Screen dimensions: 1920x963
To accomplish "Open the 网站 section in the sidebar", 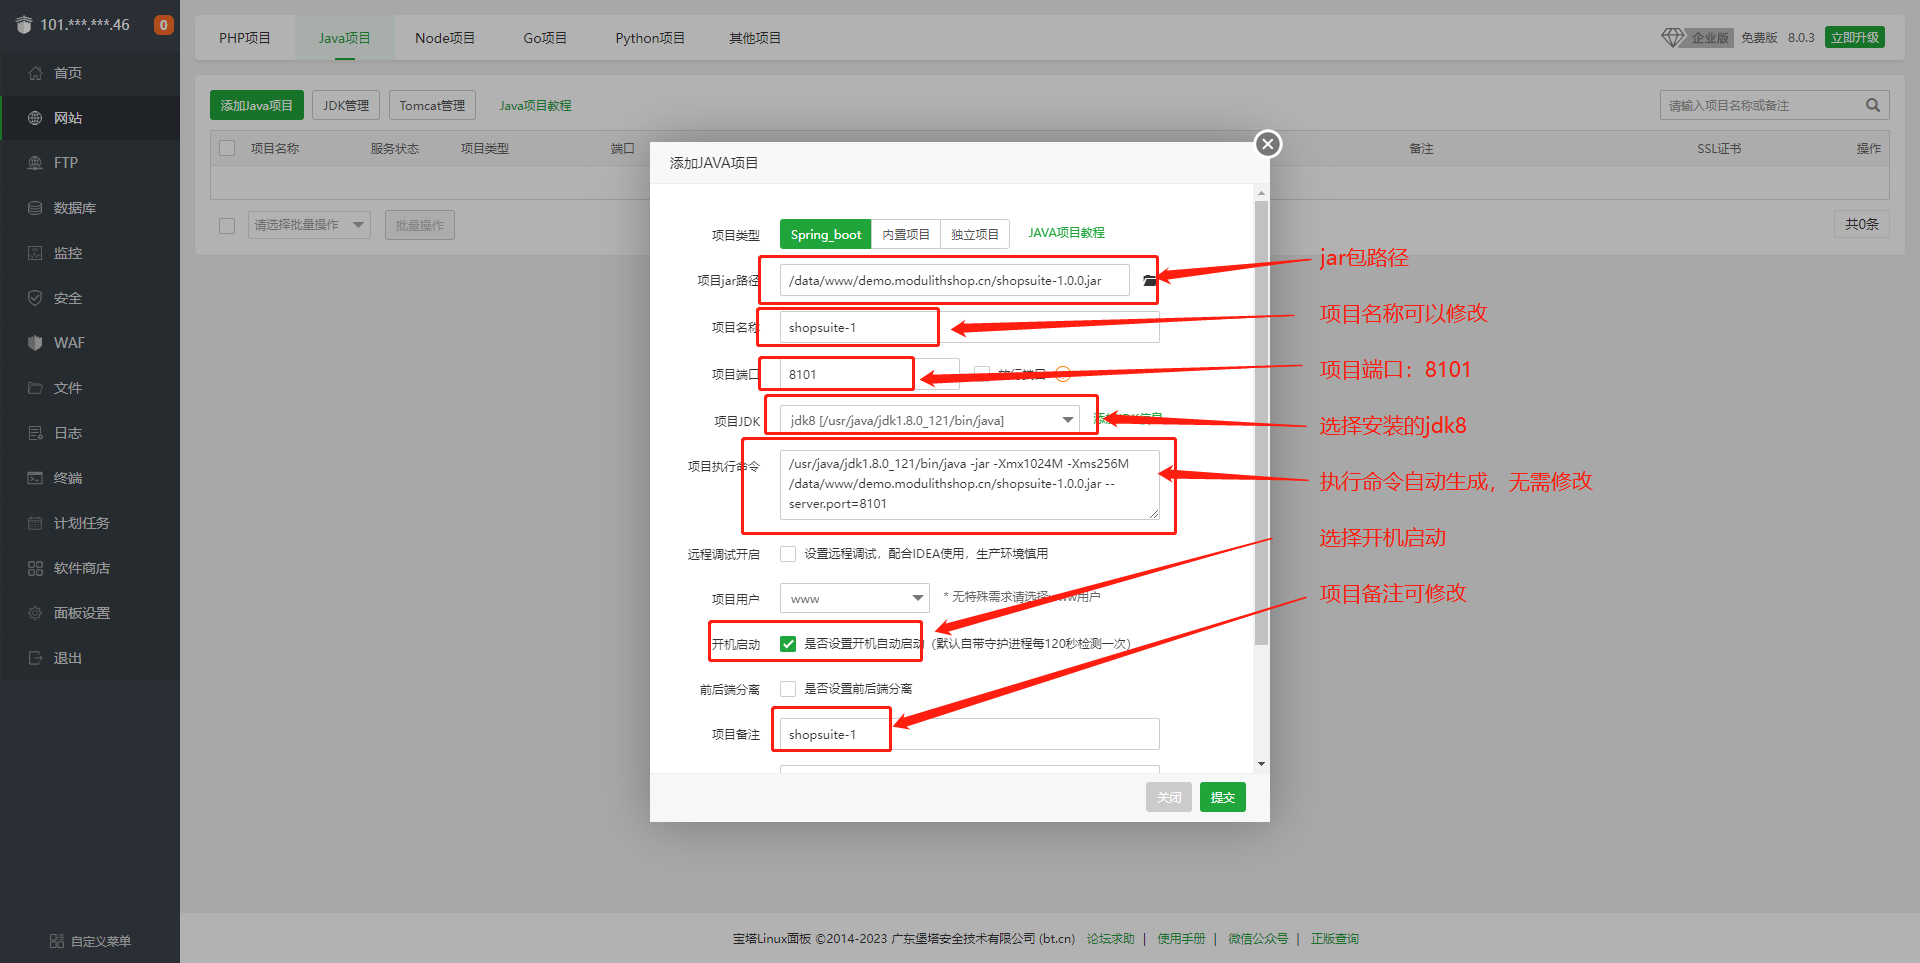I will pyautogui.click(x=68, y=117).
